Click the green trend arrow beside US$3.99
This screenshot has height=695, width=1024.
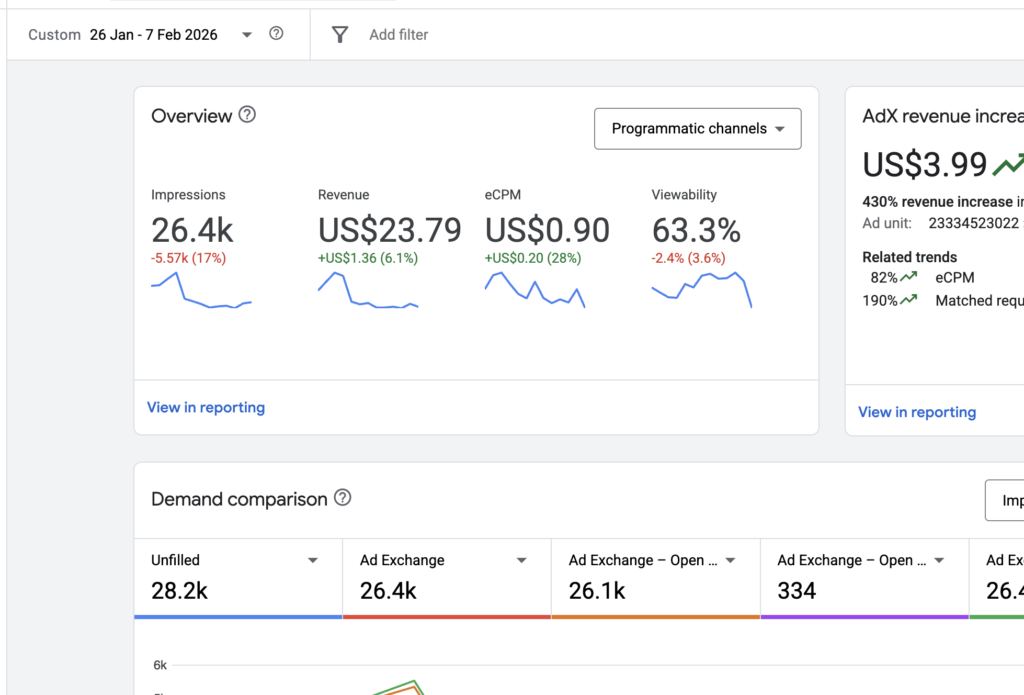[x=1008, y=164]
